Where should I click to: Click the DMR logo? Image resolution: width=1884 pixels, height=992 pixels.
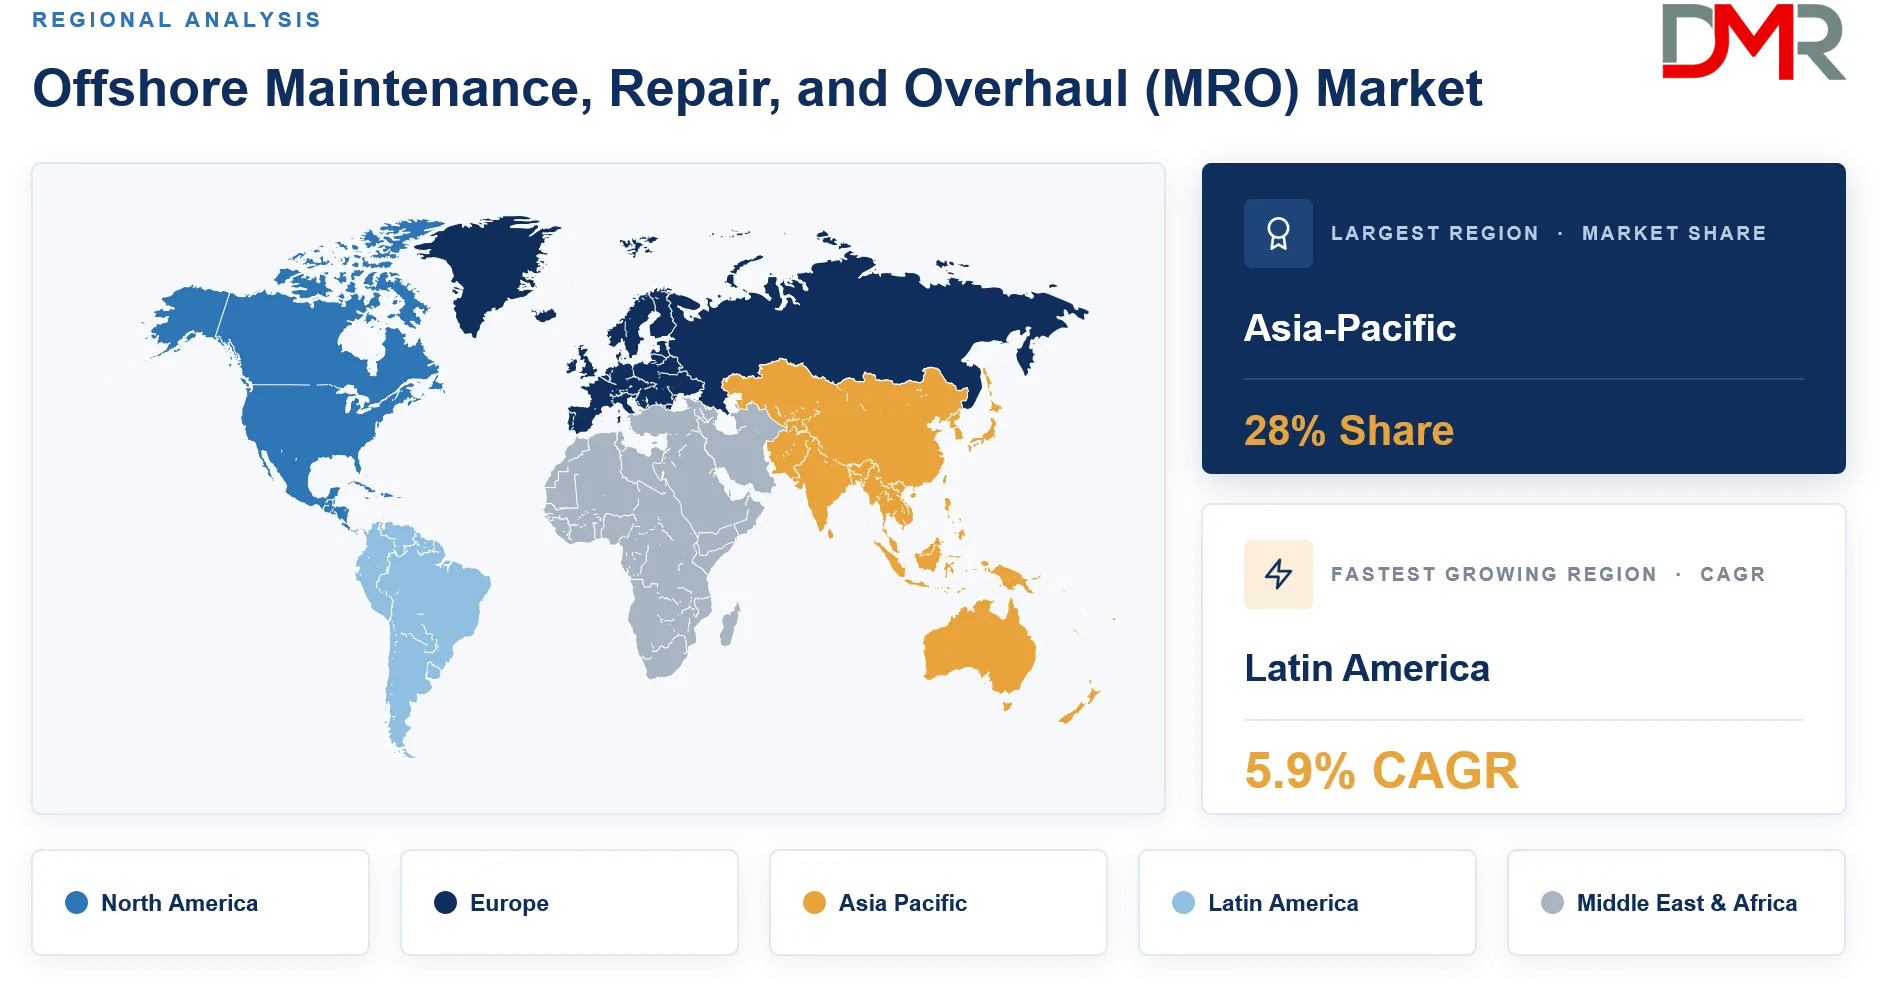click(1753, 42)
